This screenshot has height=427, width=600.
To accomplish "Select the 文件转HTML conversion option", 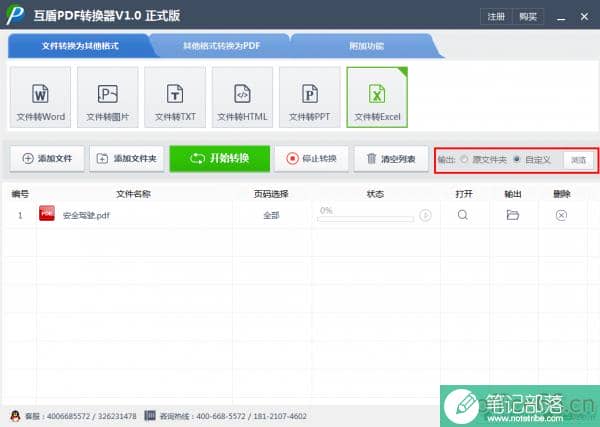I will click(x=242, y=97).
